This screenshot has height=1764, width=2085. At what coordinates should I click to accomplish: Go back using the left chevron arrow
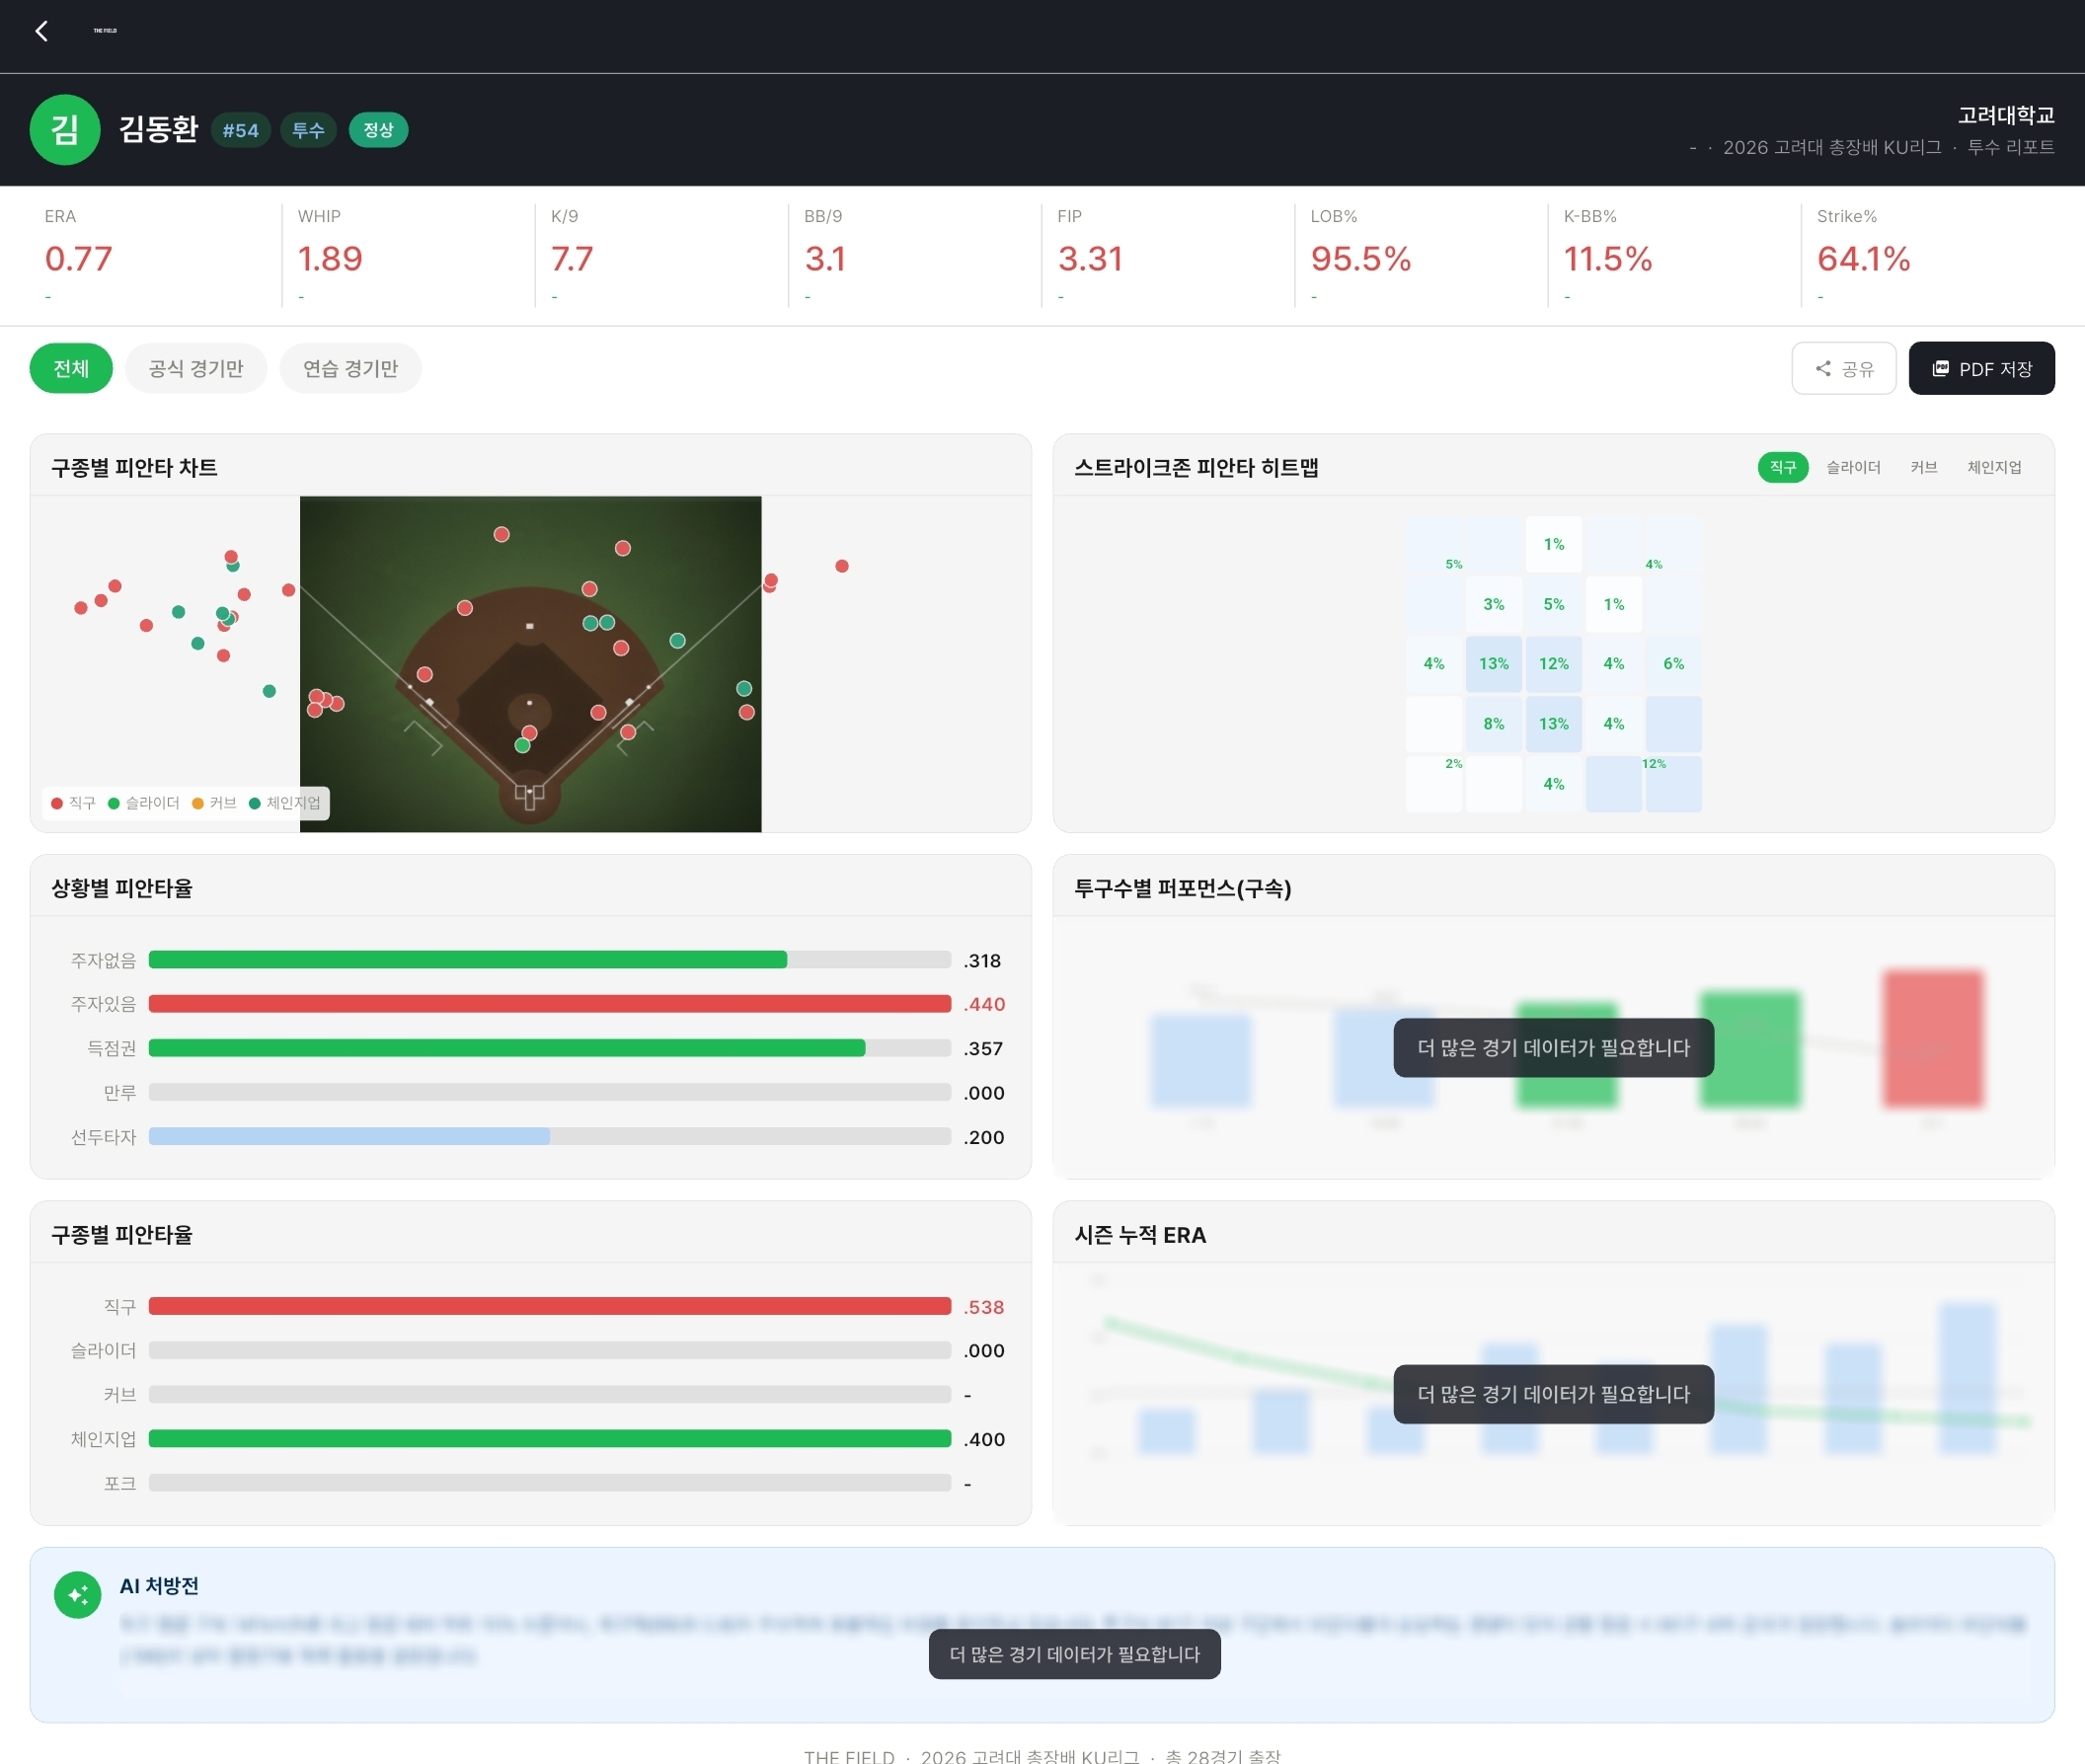click(41, 31)
